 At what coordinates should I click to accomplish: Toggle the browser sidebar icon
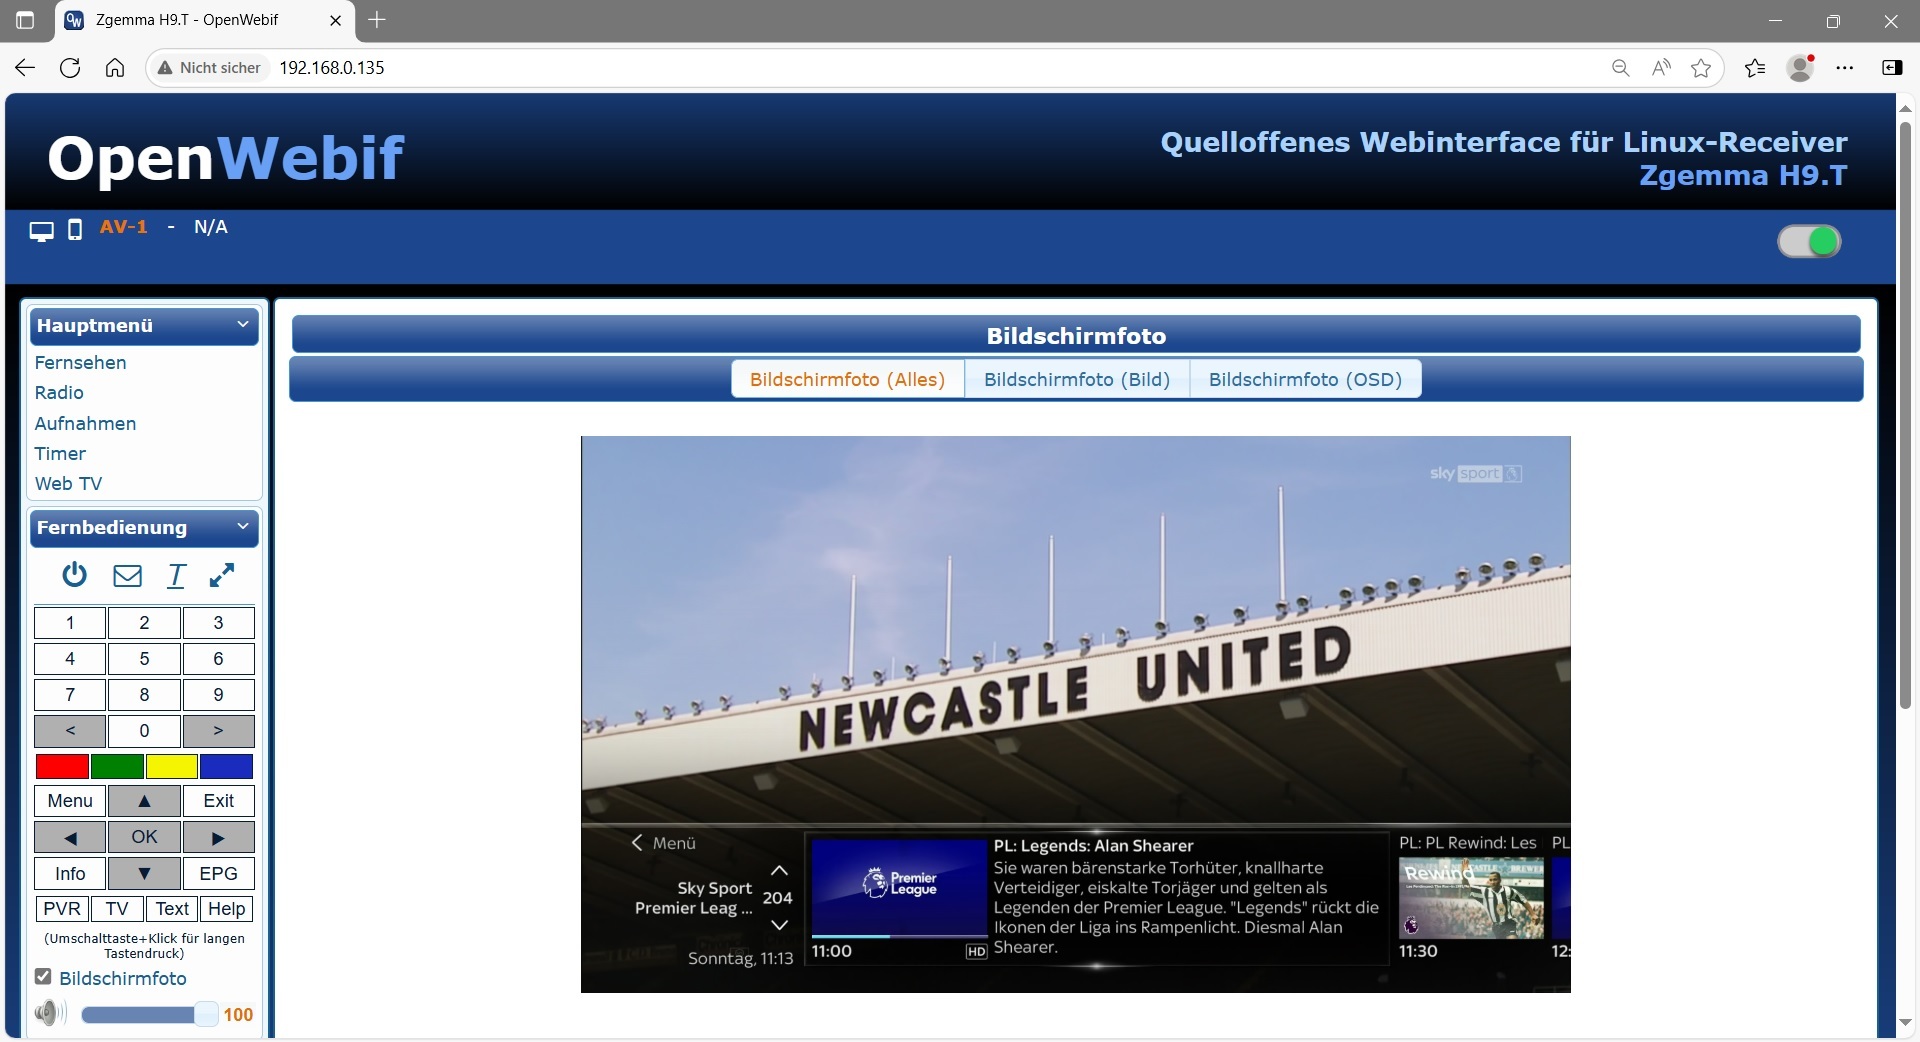pyautogui.click(x=1892, y=67)
